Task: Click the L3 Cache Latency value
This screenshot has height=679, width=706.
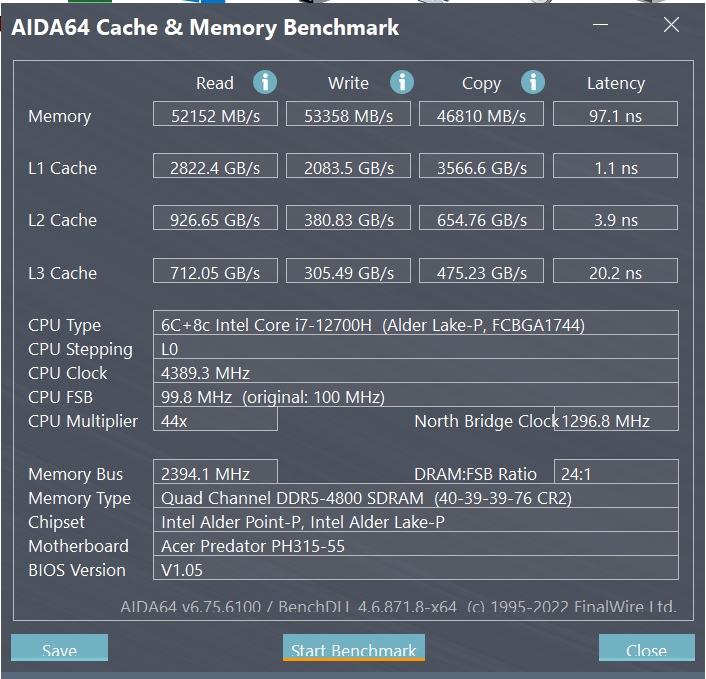Action: [615, 271]
